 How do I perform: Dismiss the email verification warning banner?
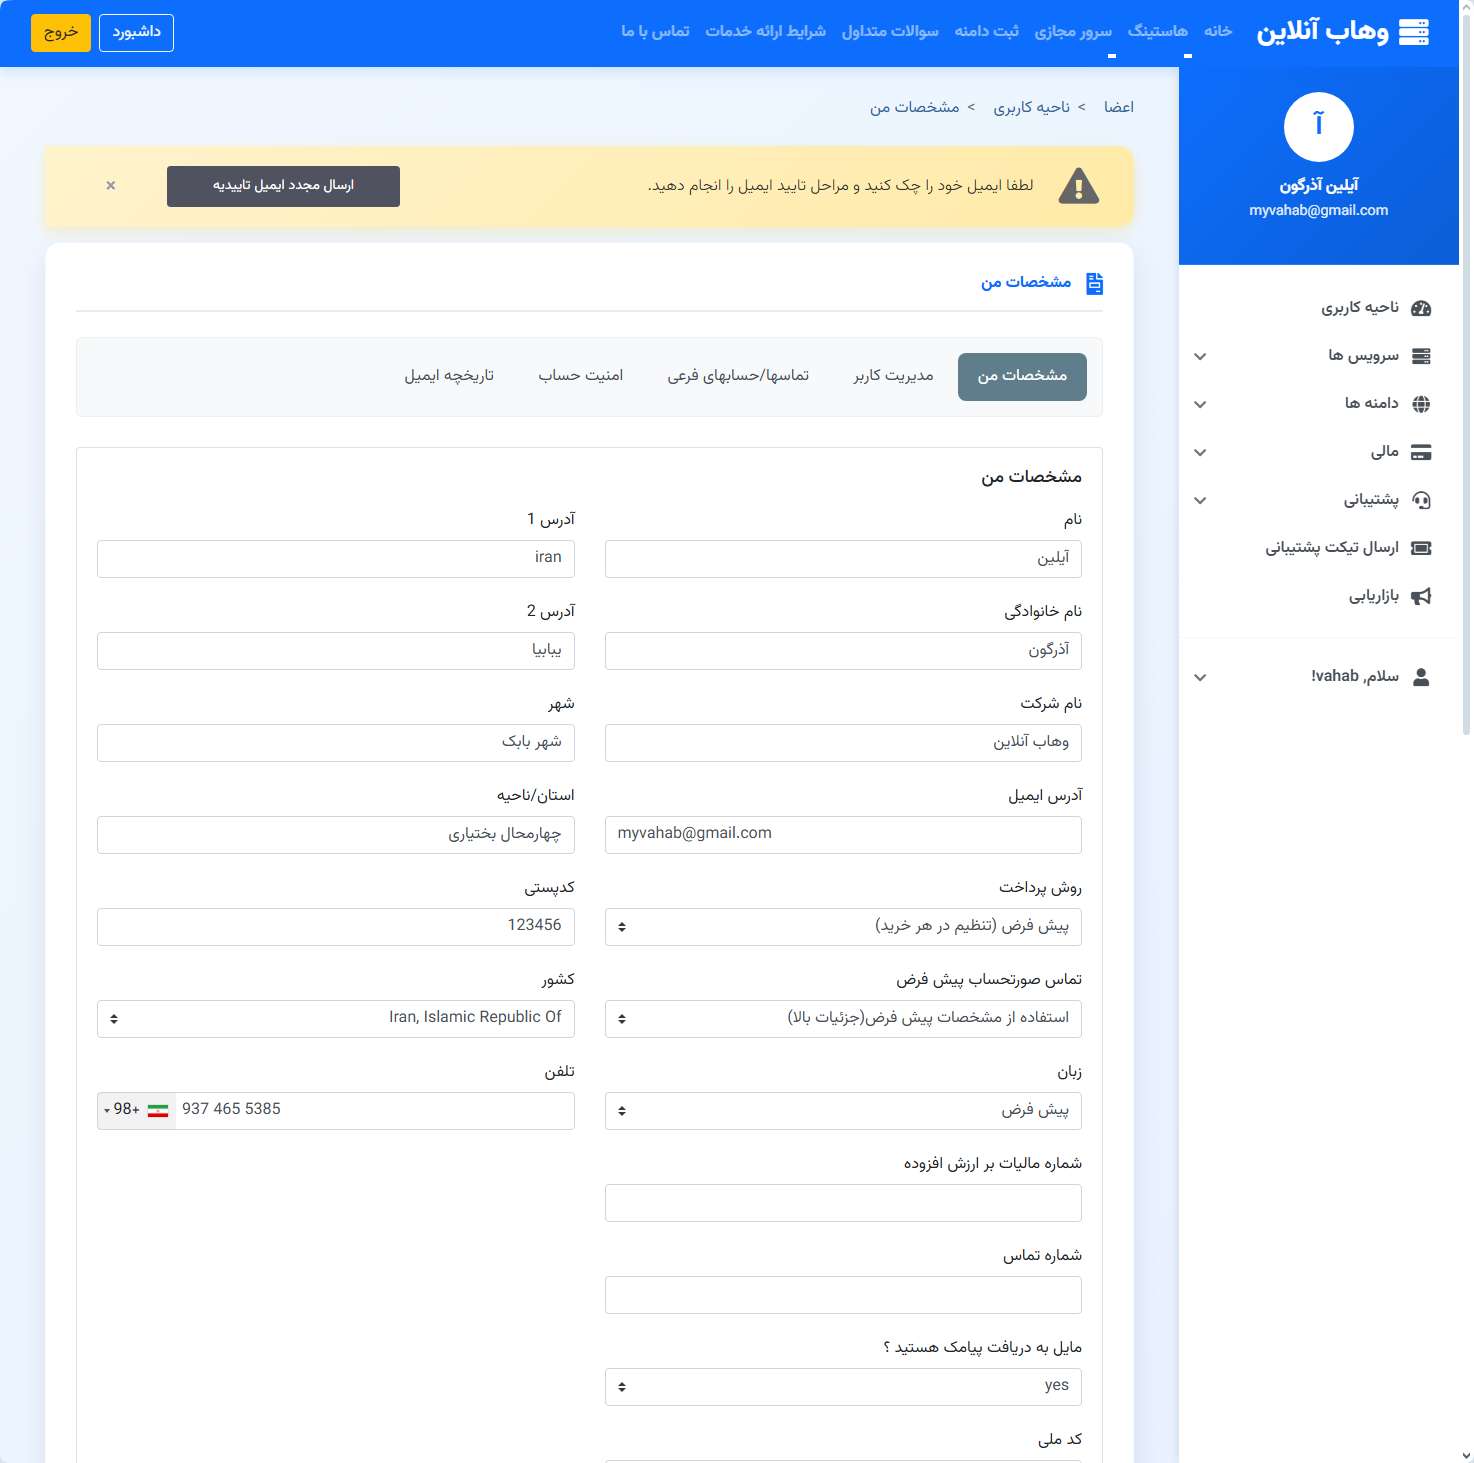tap(111, 186)
